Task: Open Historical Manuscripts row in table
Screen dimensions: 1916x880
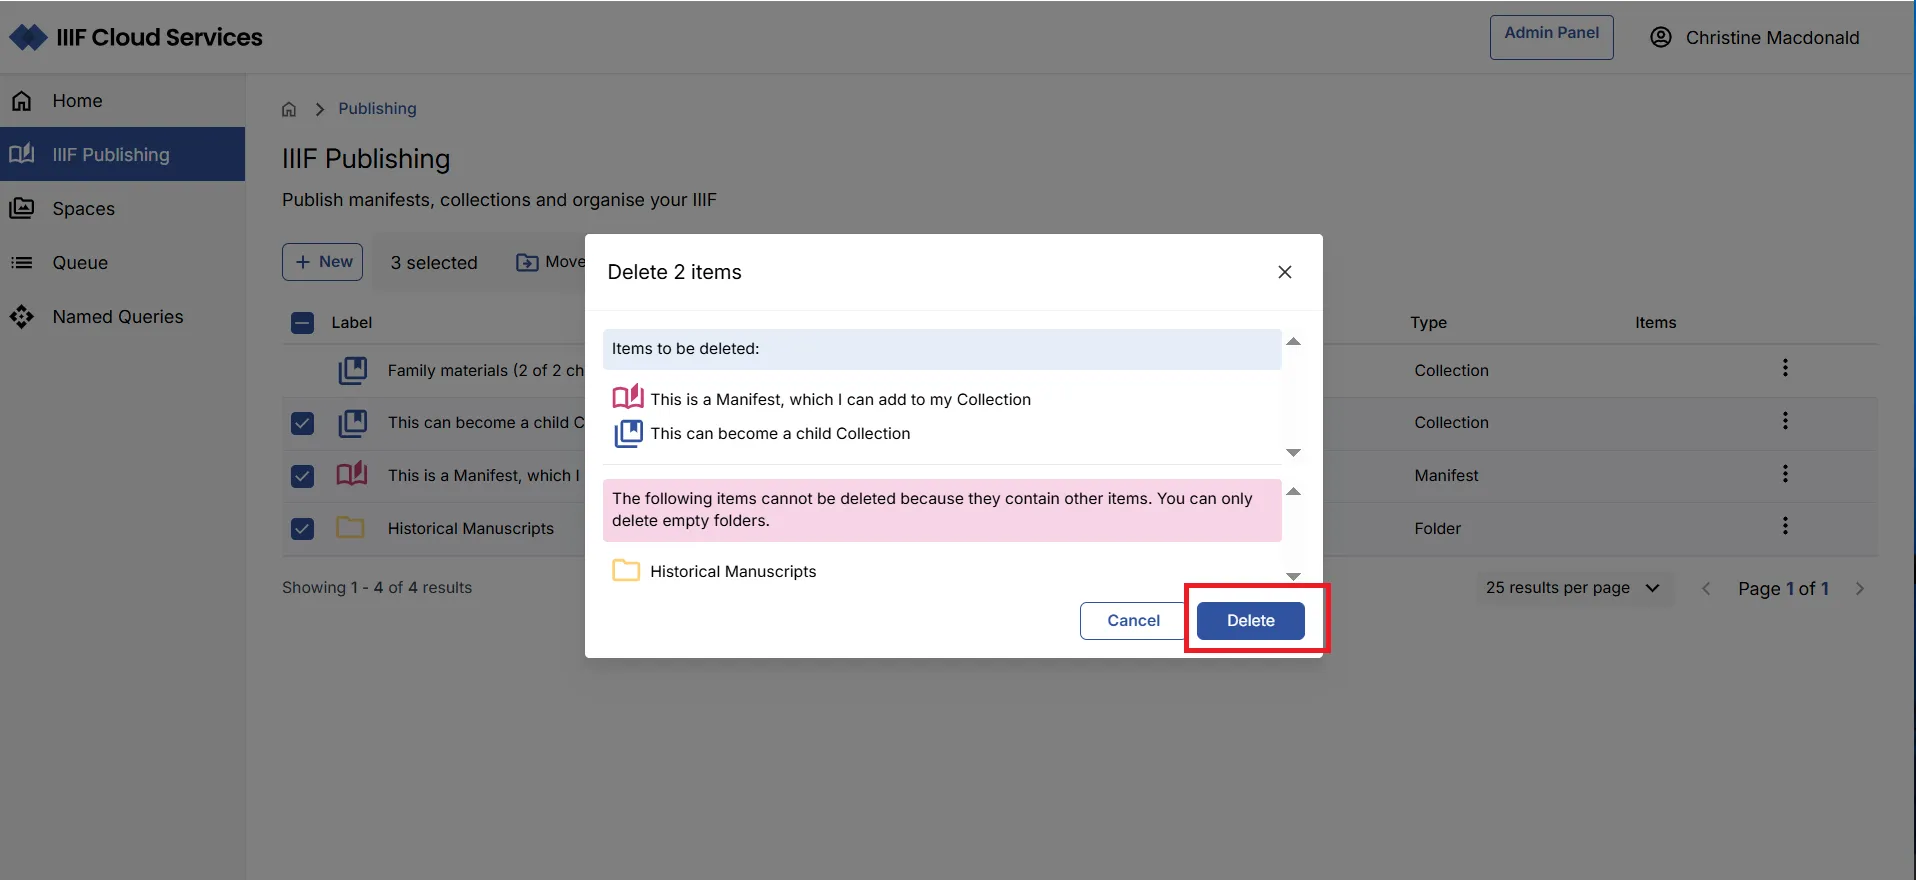Action: coord(471,528)
